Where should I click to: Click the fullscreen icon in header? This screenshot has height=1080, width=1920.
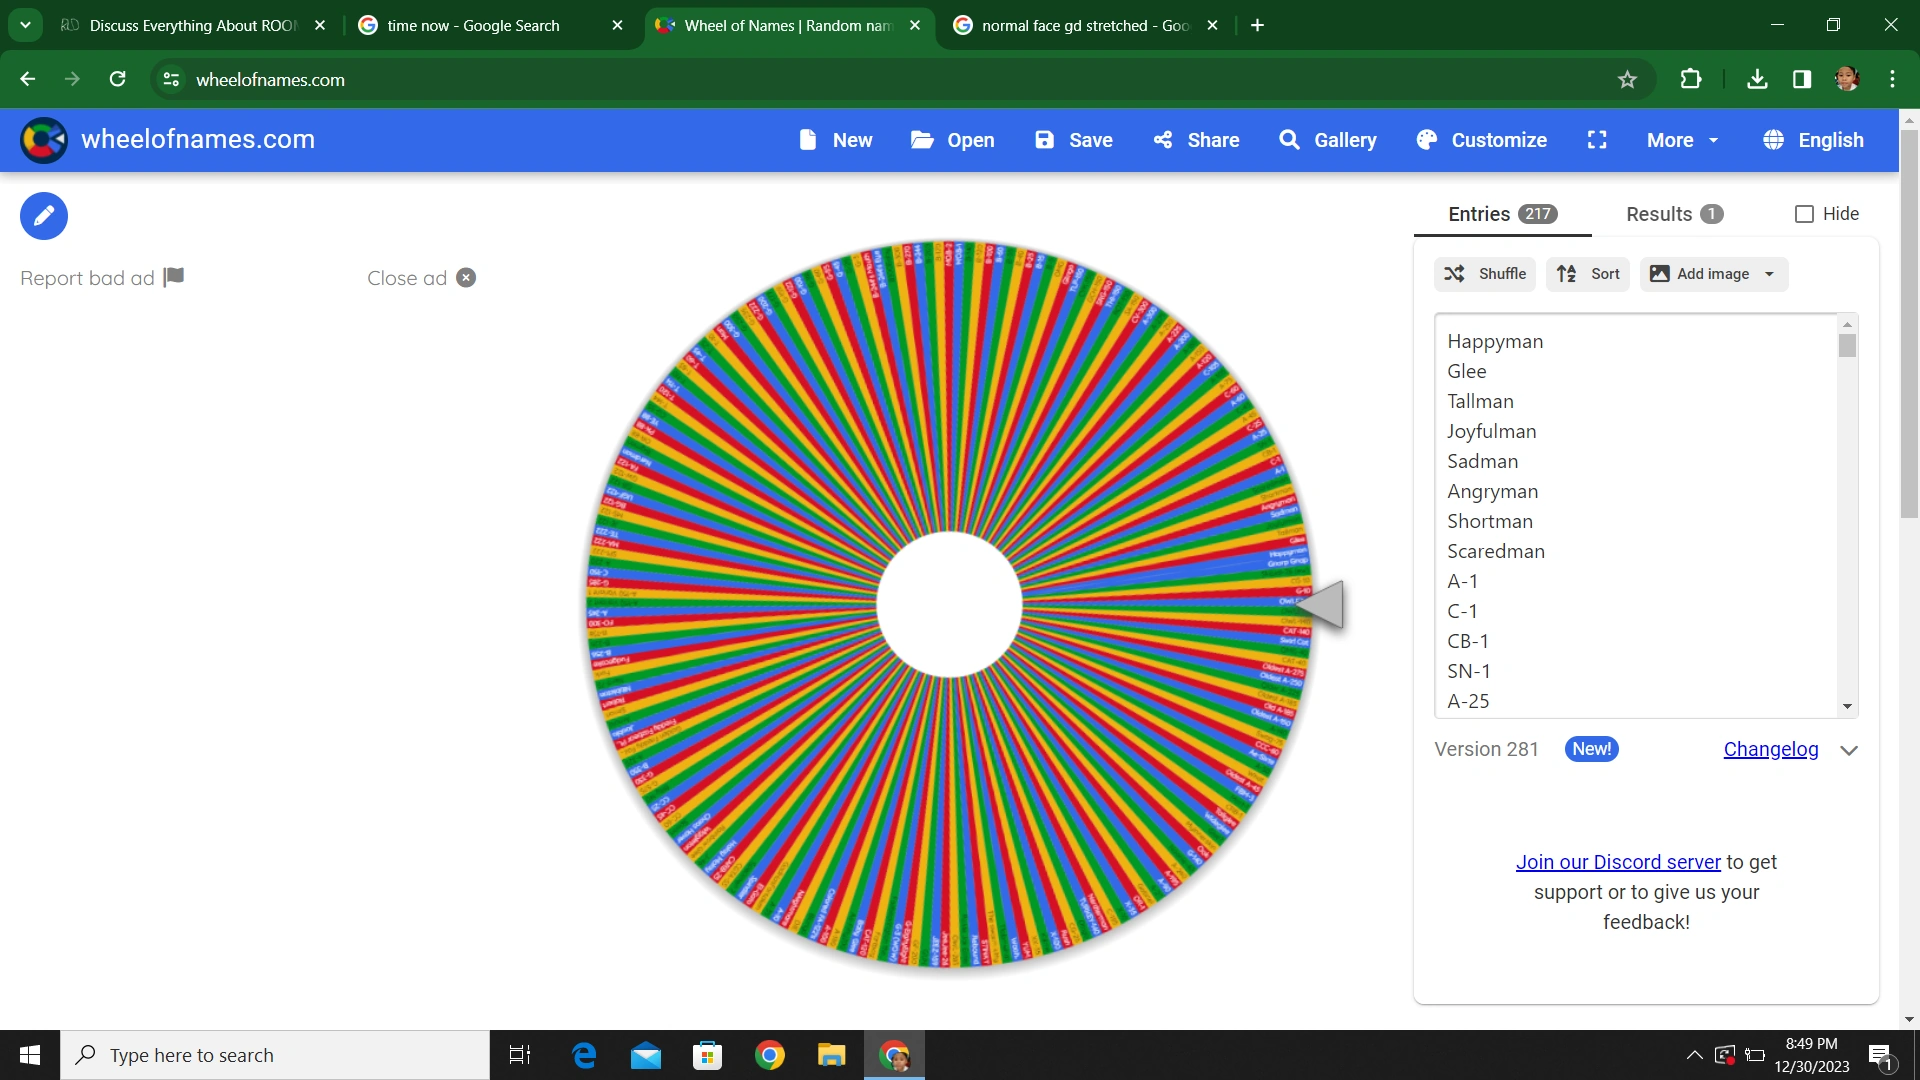[1597, 140]
